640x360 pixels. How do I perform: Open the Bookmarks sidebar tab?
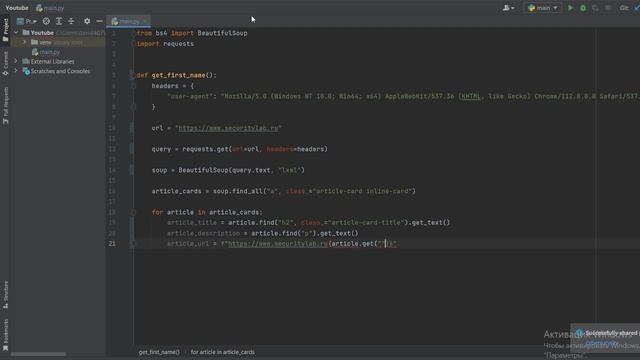[x=5, y=335]
